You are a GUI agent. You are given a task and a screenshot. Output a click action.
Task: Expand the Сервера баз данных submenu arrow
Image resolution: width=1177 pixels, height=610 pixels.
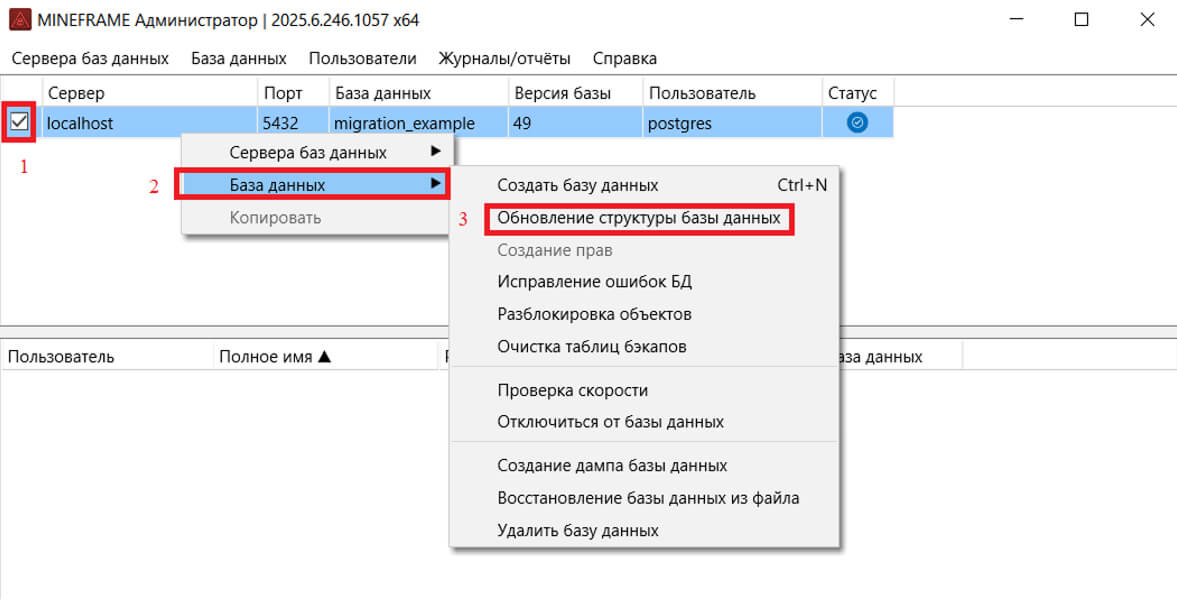click(x=435, y=152)
